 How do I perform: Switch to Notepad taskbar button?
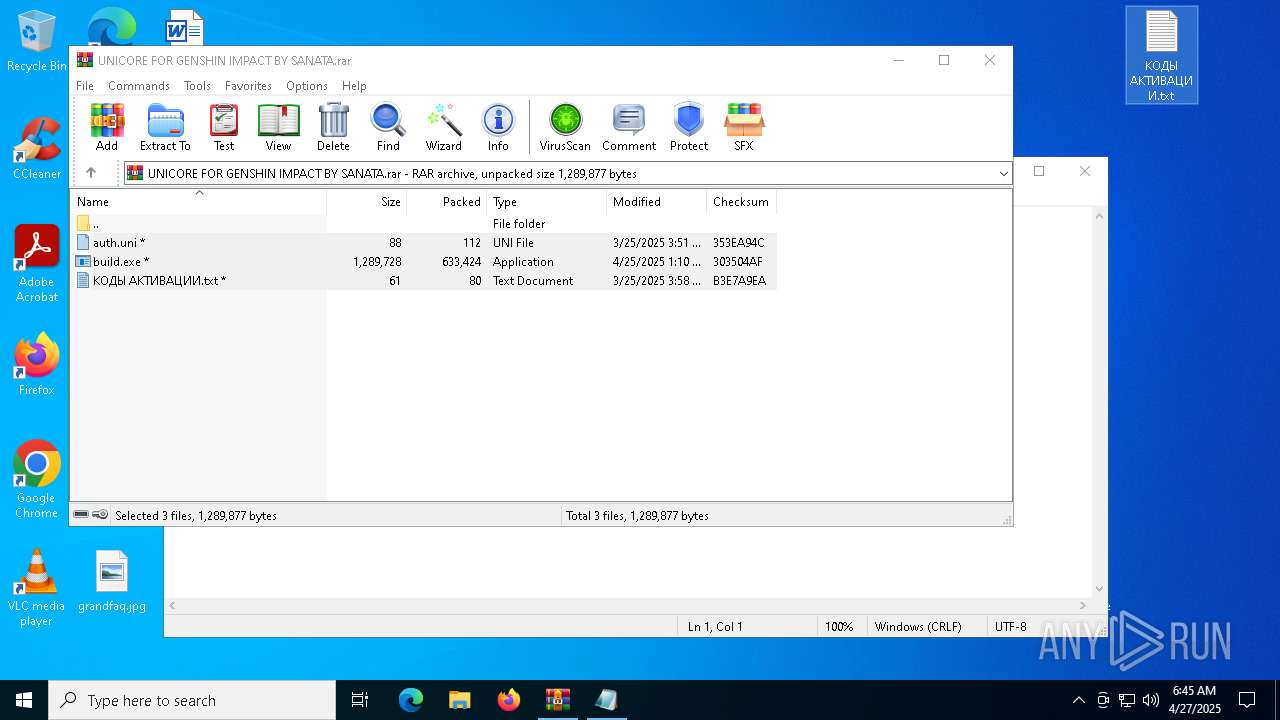tap(606, 700)
